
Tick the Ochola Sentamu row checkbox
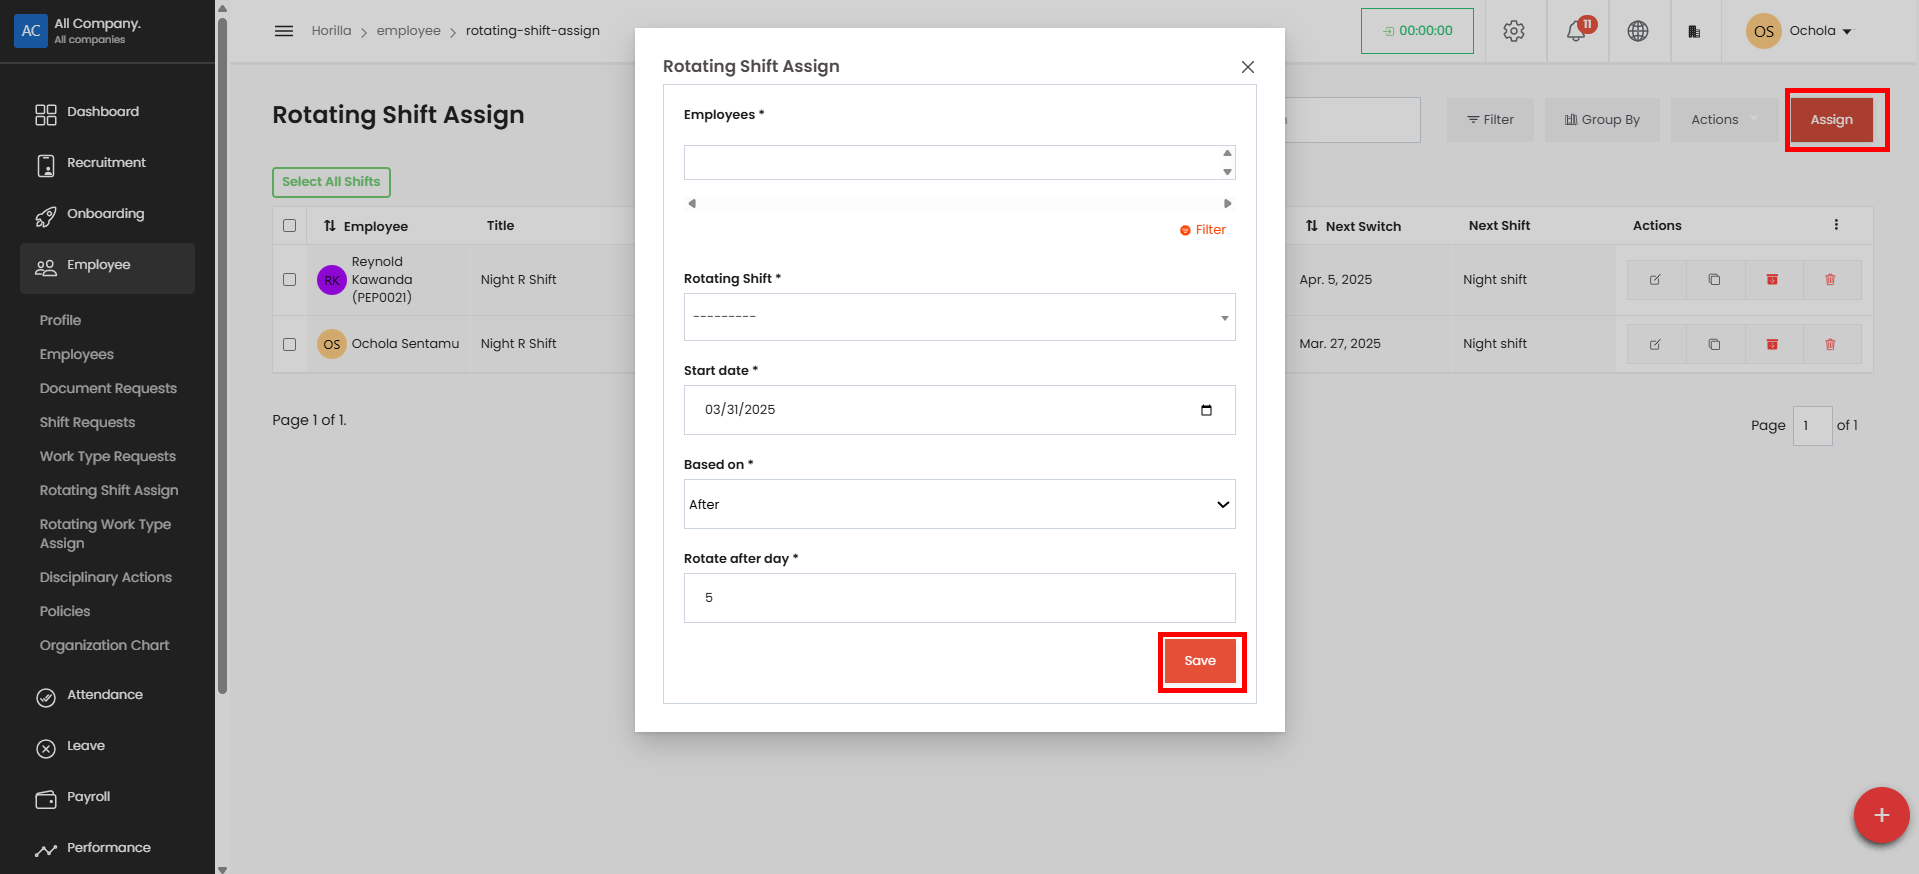tap(290, 344)
